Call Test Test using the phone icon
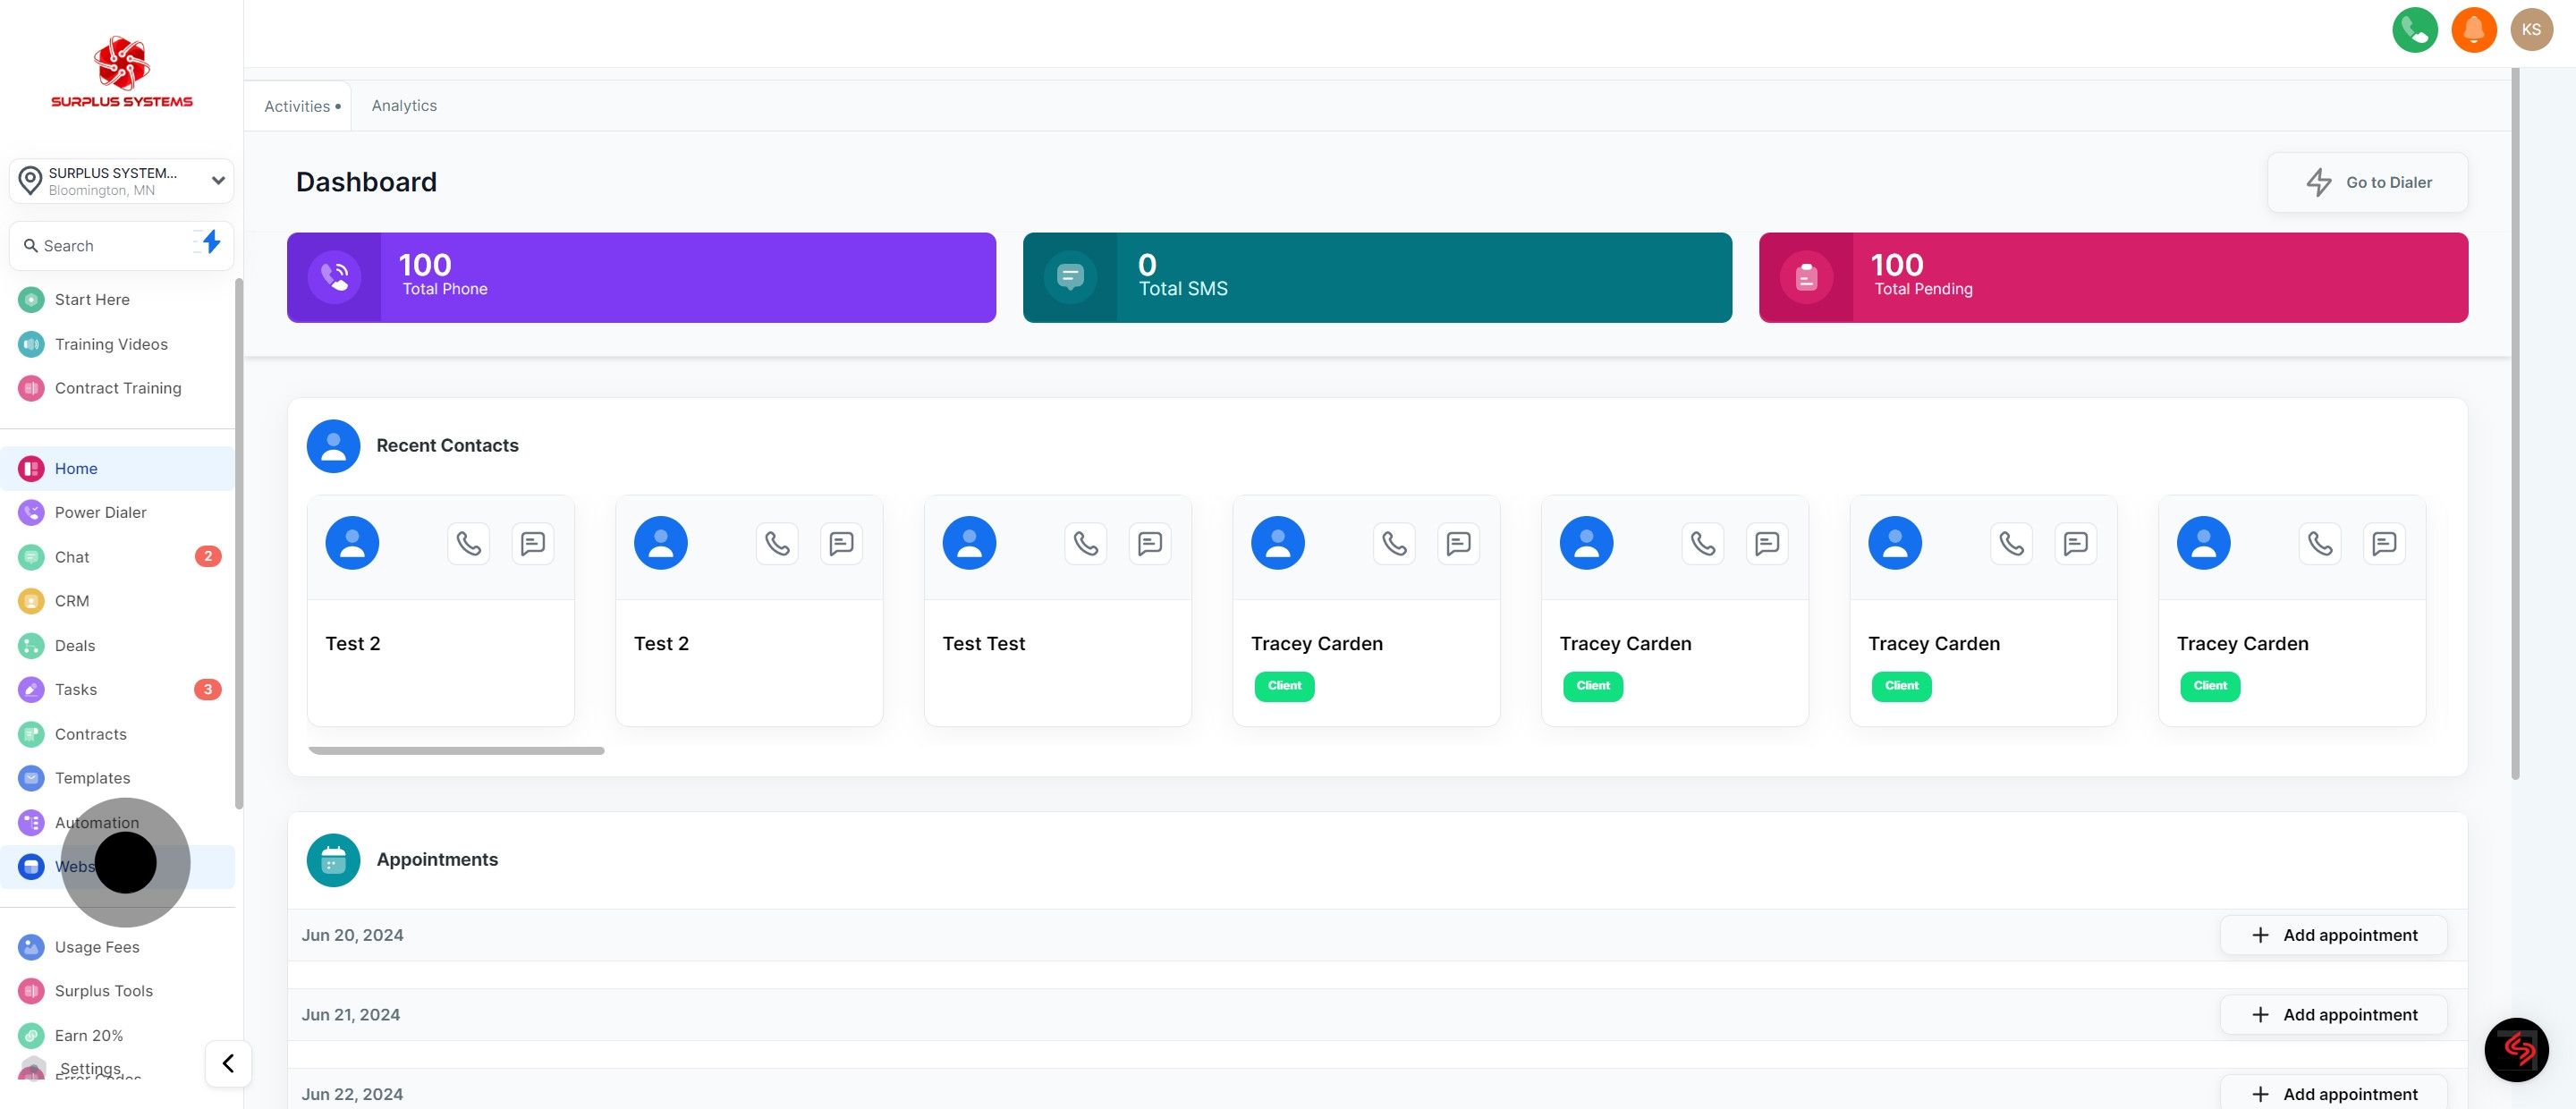 tap(1085, 543)
